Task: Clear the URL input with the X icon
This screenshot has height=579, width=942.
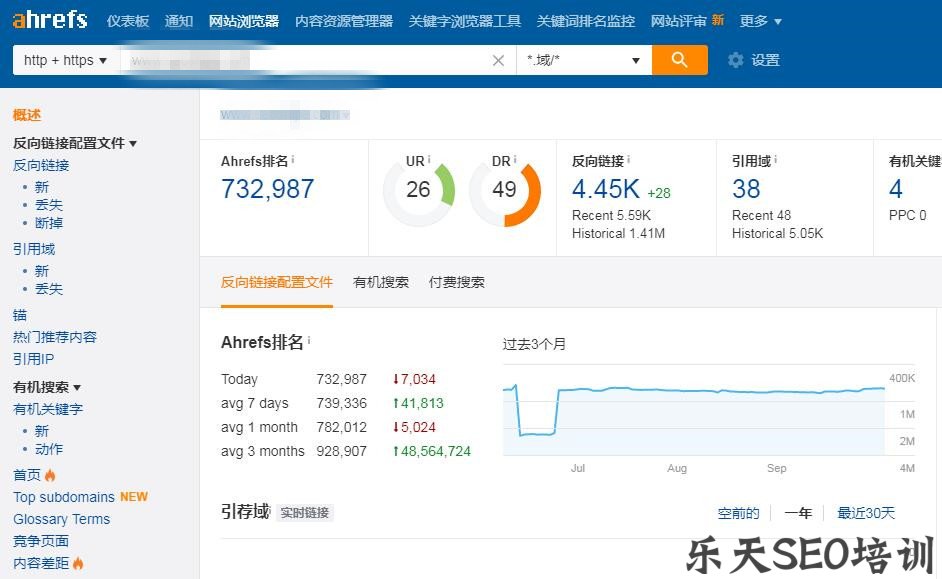Action: 498,60
